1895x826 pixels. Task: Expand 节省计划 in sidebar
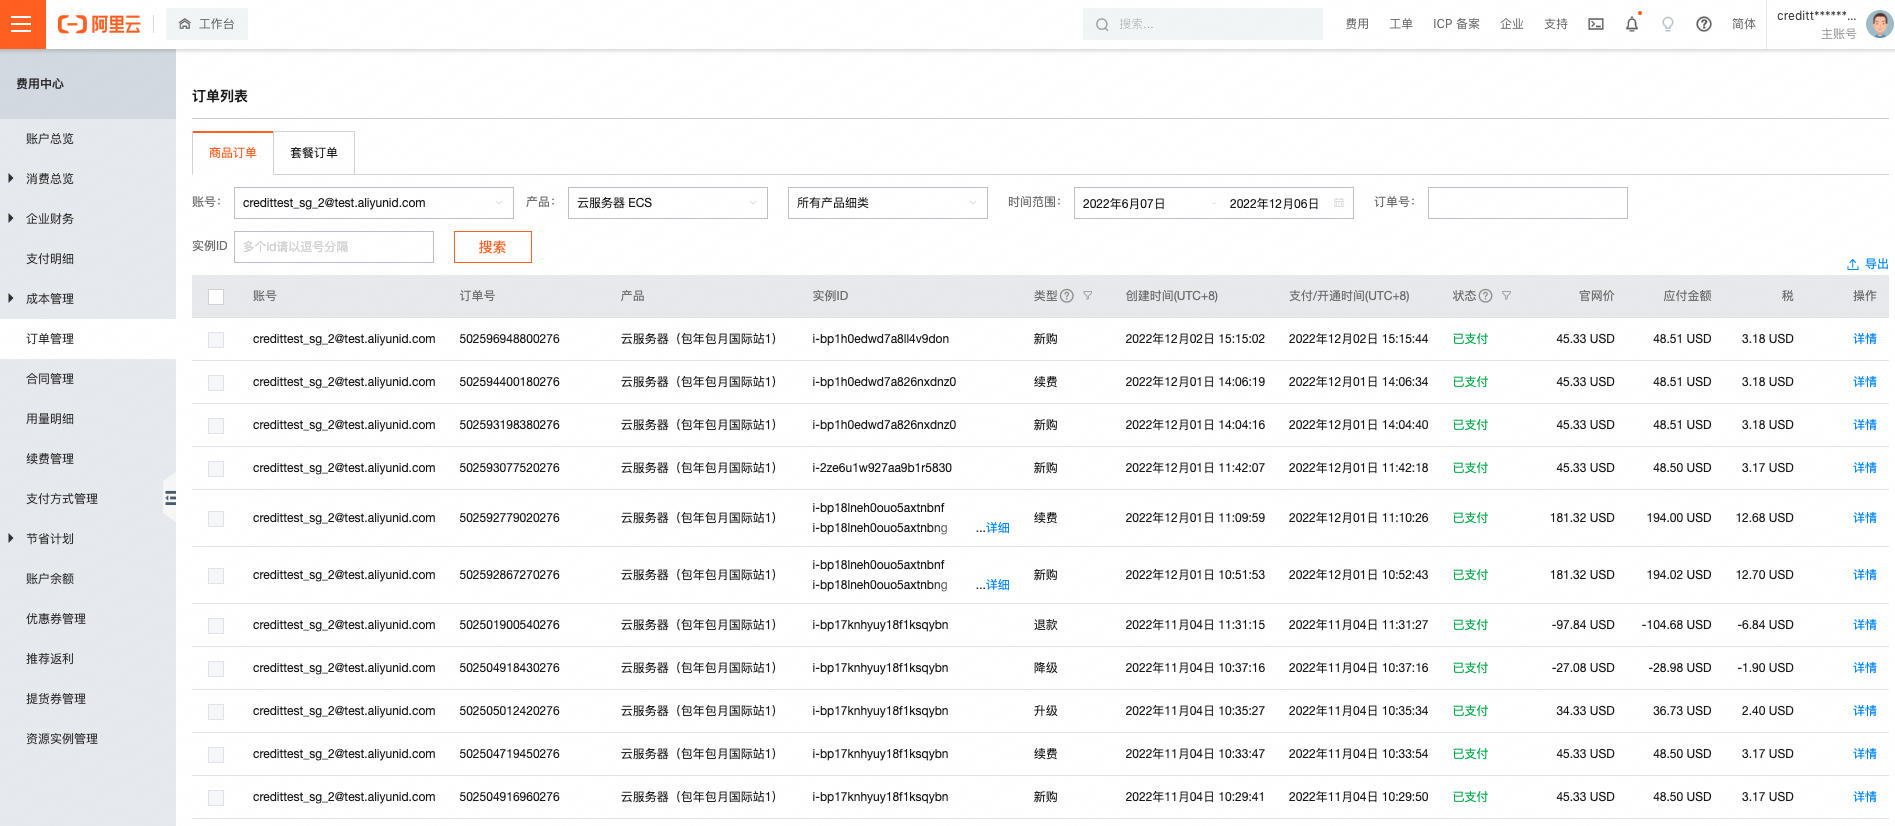pos(11,539)
